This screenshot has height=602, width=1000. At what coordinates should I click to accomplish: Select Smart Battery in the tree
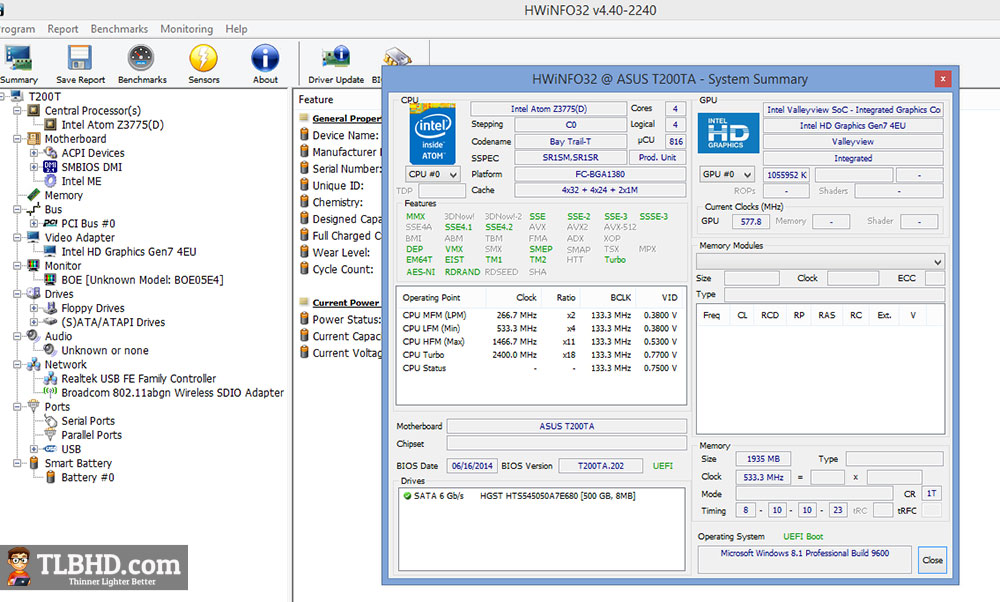(x=78, y=463)
